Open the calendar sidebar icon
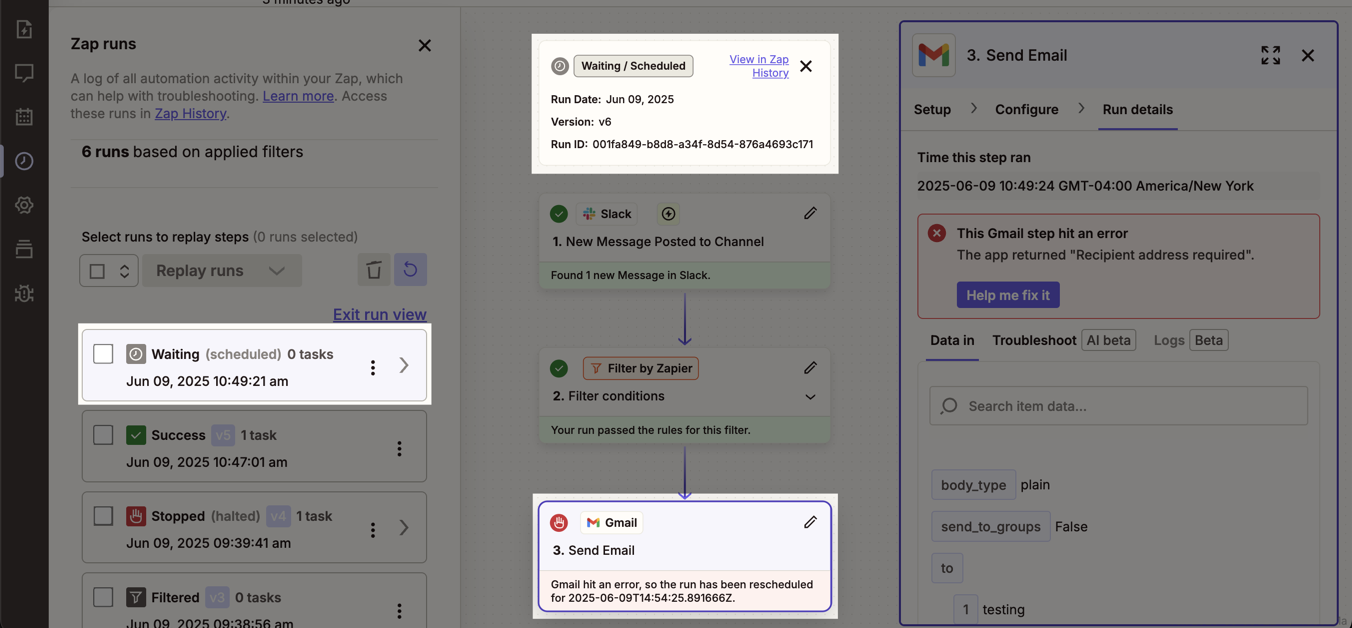 [24, 117]
